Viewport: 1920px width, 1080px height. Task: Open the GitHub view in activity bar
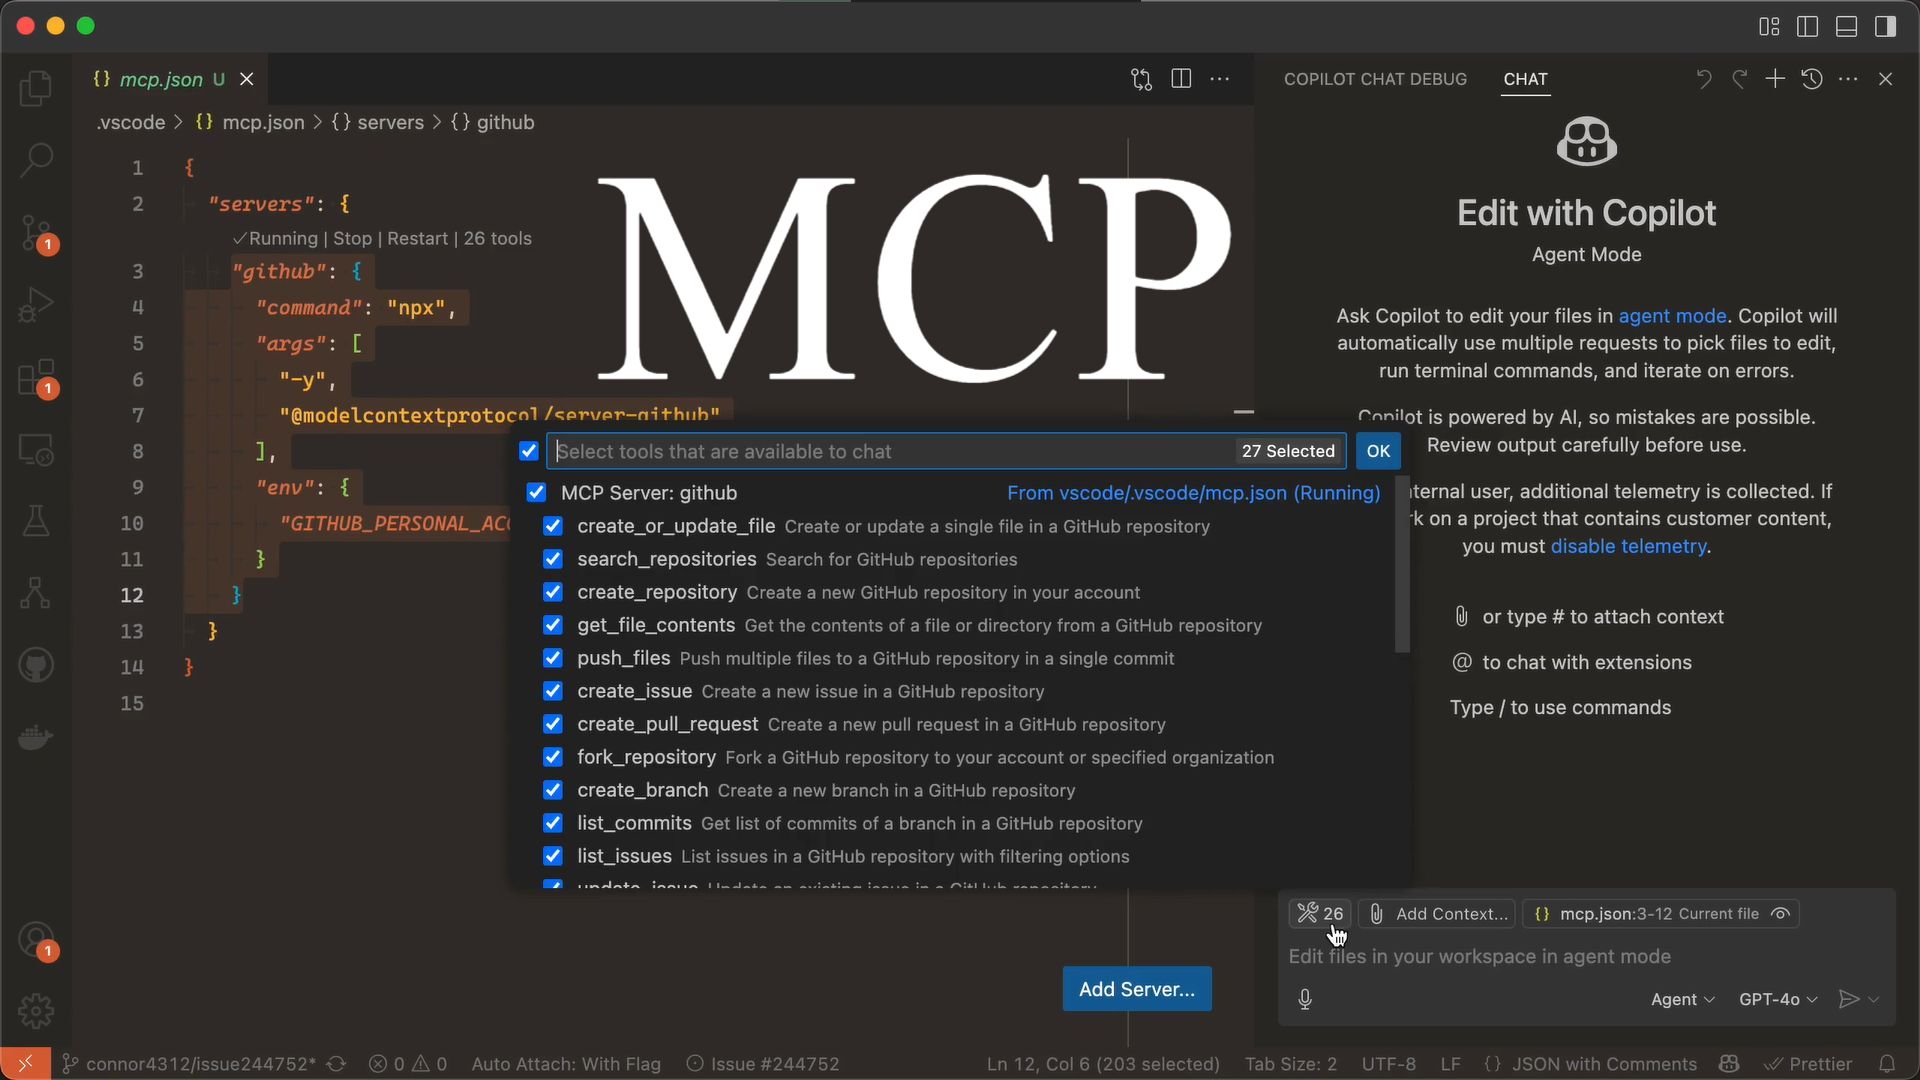(36, 665)
